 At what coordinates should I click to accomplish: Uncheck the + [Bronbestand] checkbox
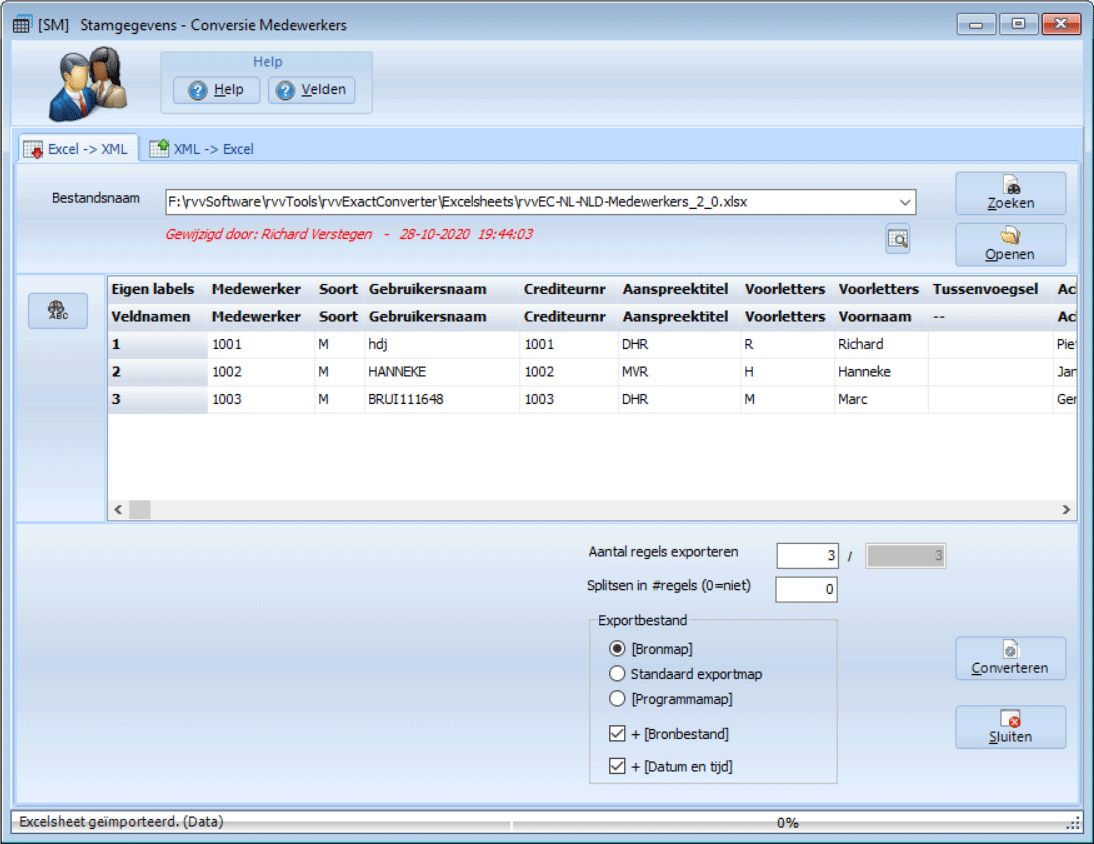(x=617, y=734)
